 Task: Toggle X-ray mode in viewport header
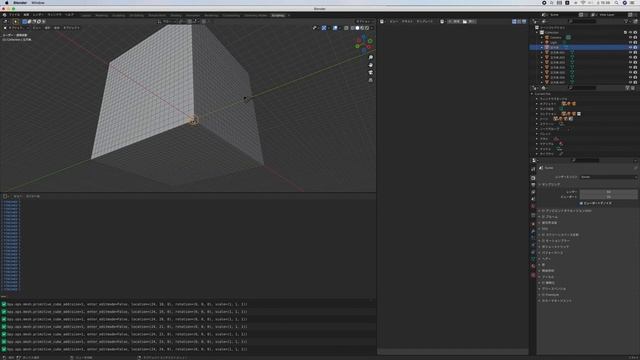click(x=346, y=28)
